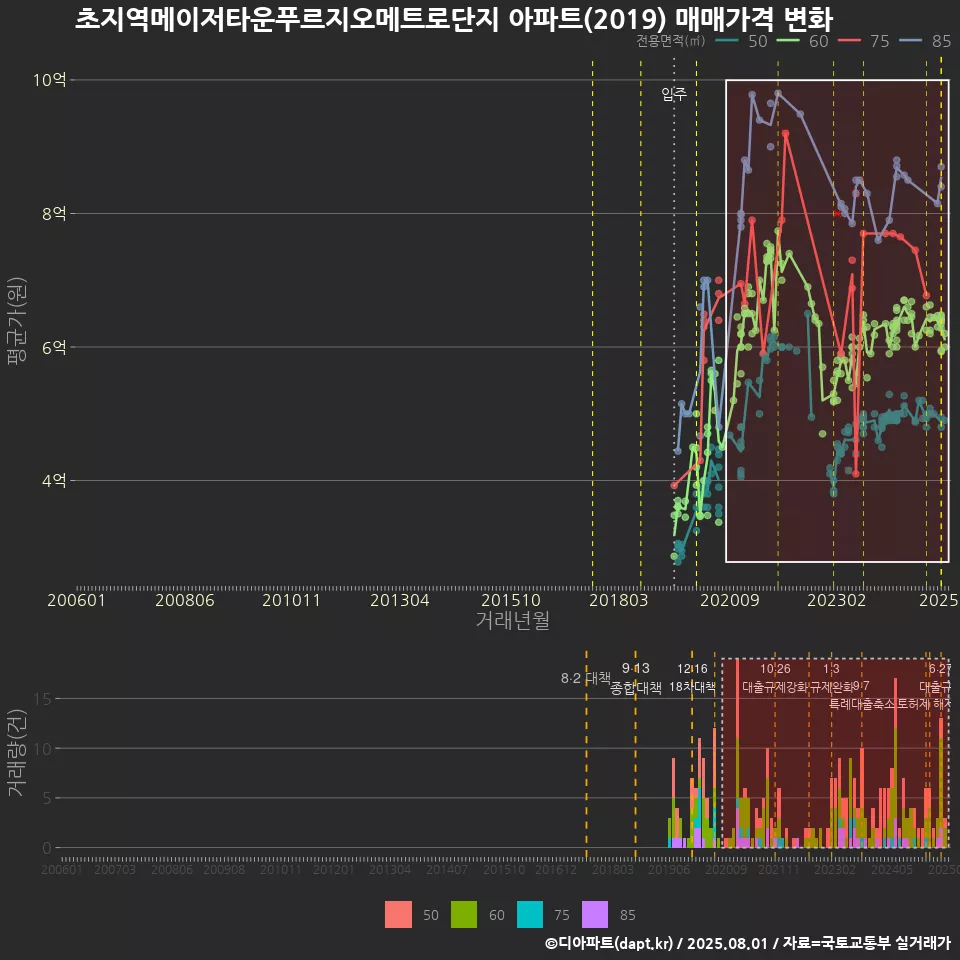The image size is (960, 960).
Task: Click 202405 on the volume chart axis
Action: (892, 869)
